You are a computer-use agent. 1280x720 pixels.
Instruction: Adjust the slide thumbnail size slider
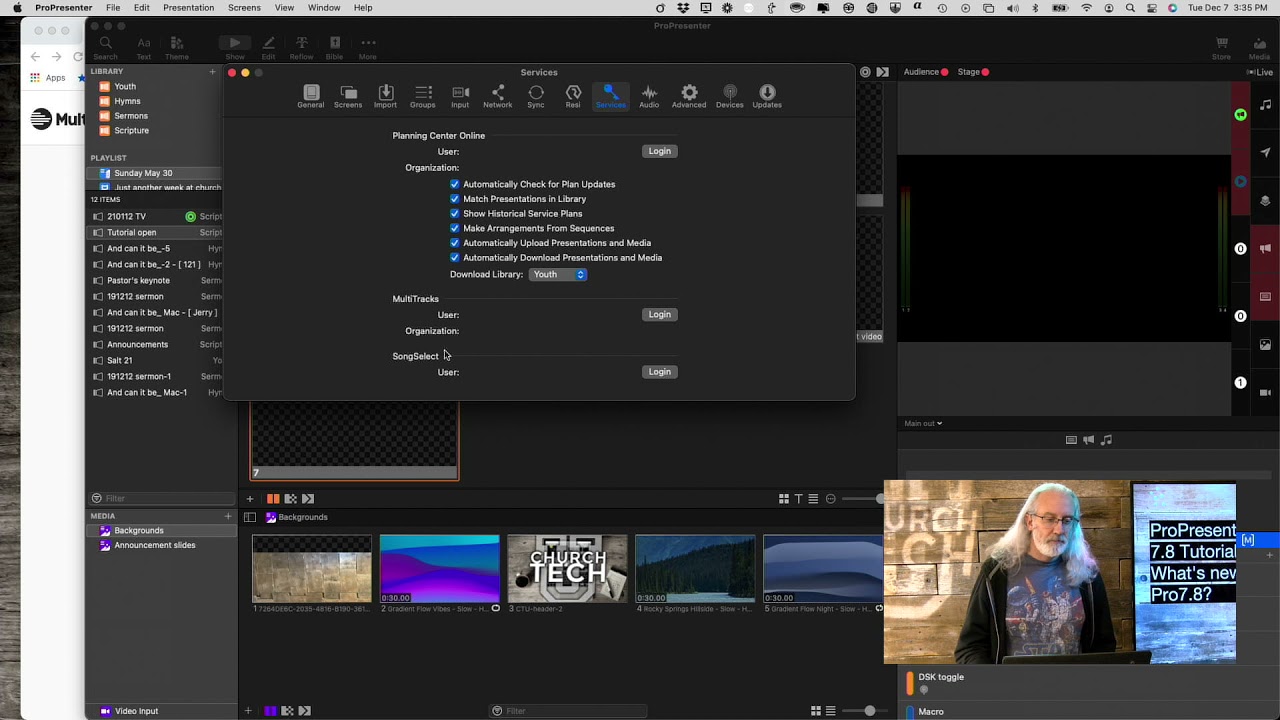(861, 499)
